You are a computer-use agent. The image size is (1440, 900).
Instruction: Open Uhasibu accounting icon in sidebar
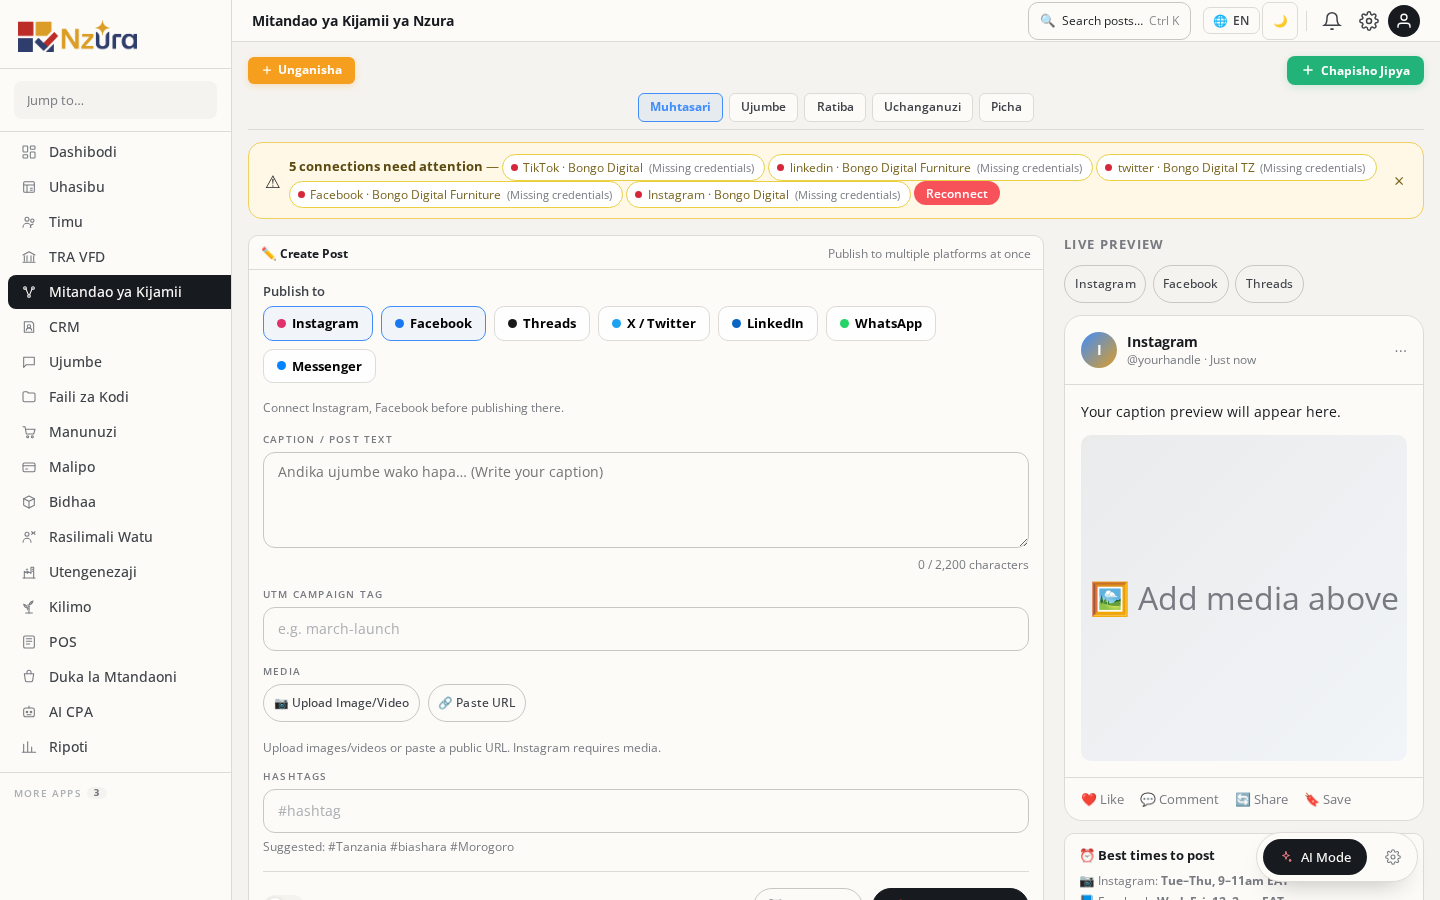tap(29, 187)
